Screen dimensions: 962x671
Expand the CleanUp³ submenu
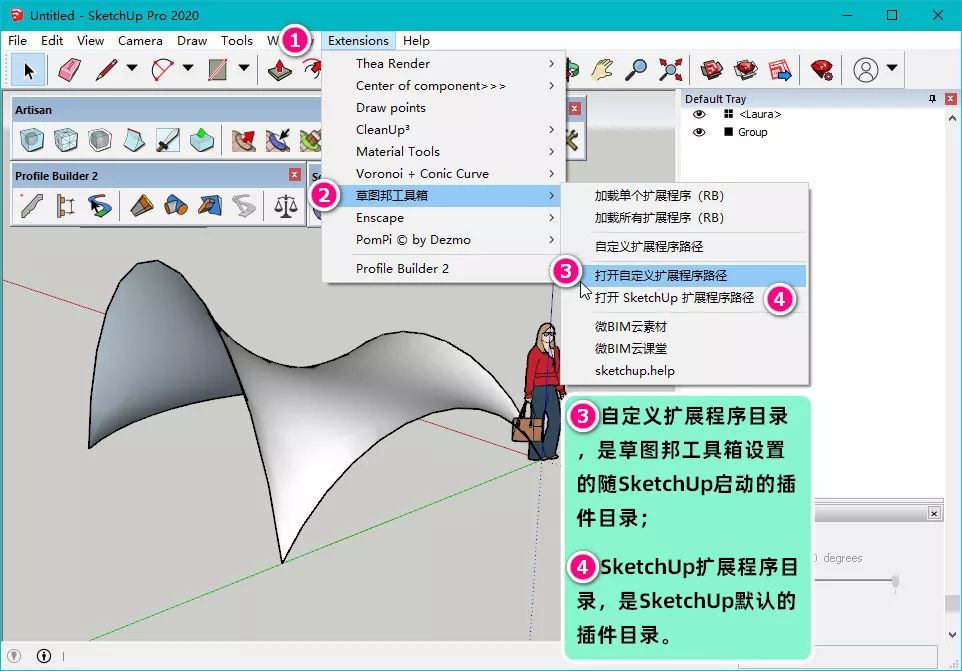point(444,129)
